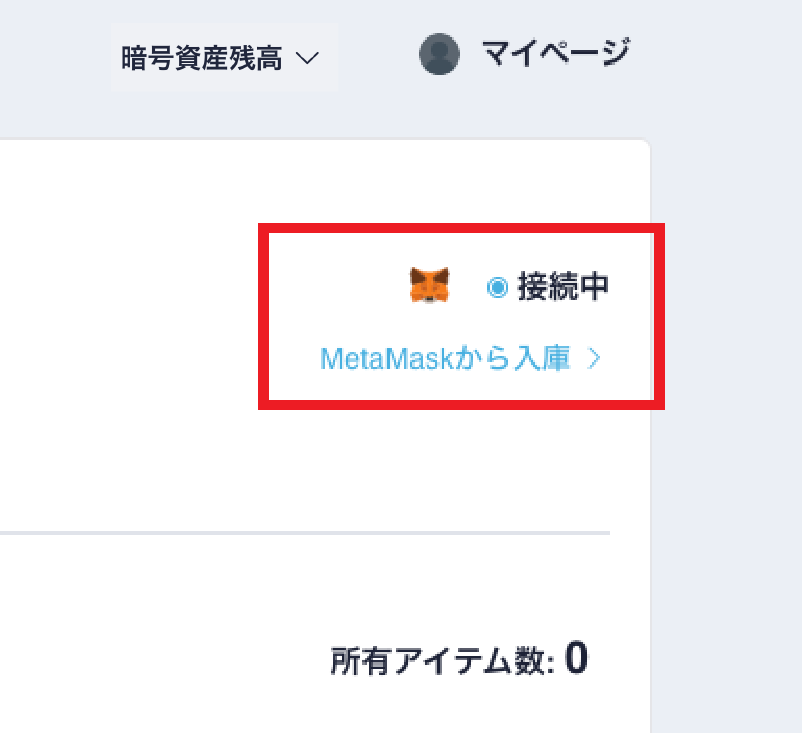Click the arrow after MetaMaskから入庫

pos(594,358)
